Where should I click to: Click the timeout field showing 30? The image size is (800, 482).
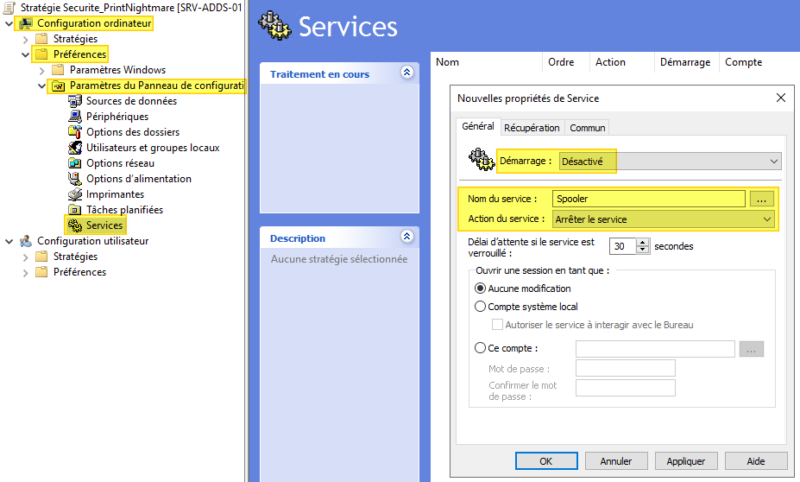622,246
